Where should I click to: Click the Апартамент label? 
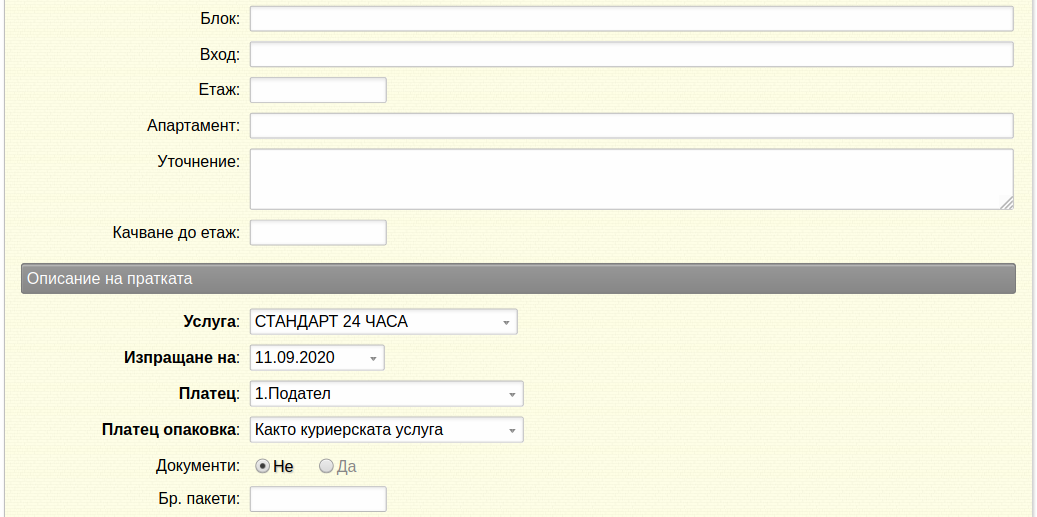pos(194,126)
